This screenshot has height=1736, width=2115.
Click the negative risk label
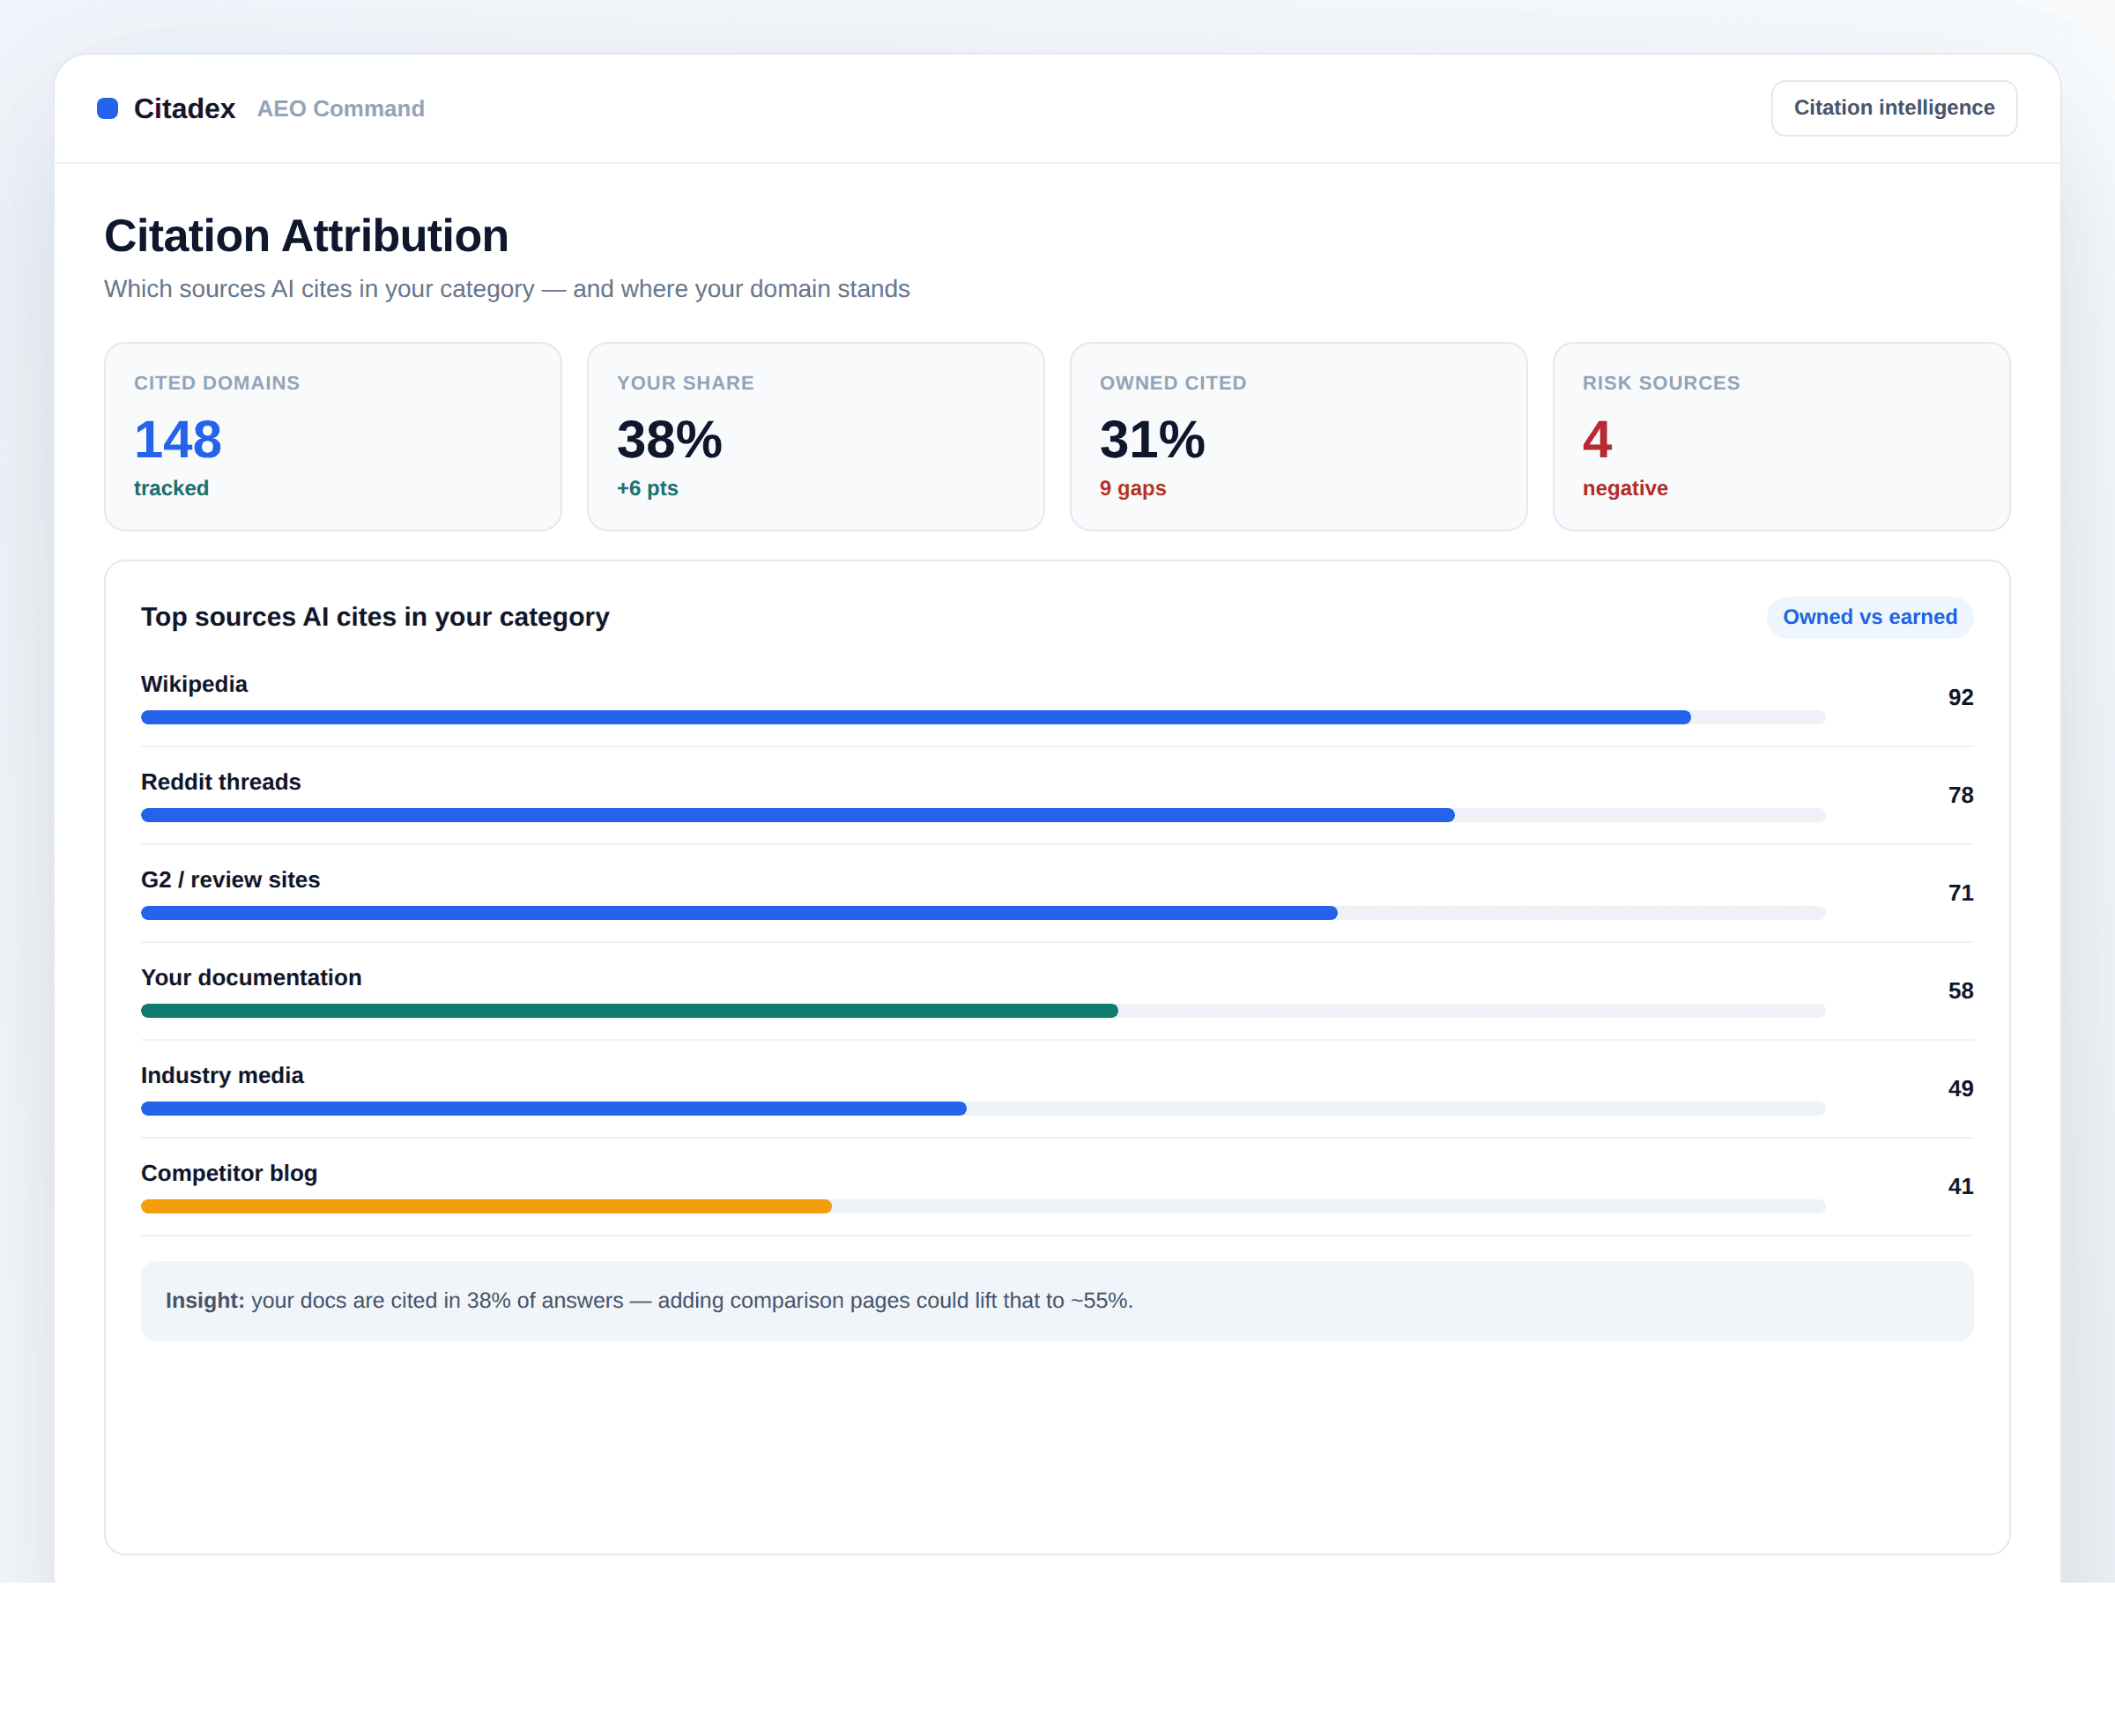tap(1624, 488)
